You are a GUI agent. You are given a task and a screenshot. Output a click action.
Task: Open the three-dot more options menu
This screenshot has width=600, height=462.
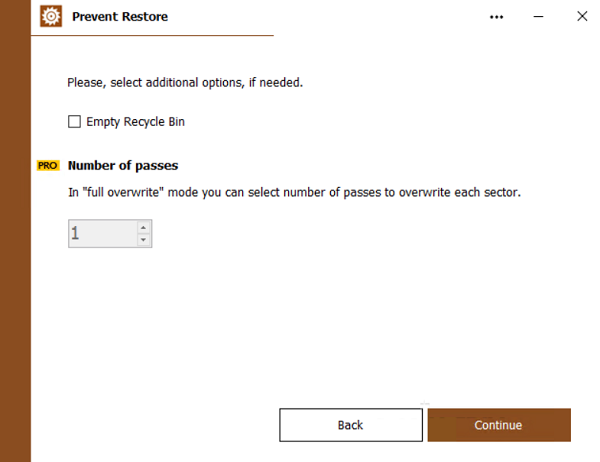(x=497, y=17)
